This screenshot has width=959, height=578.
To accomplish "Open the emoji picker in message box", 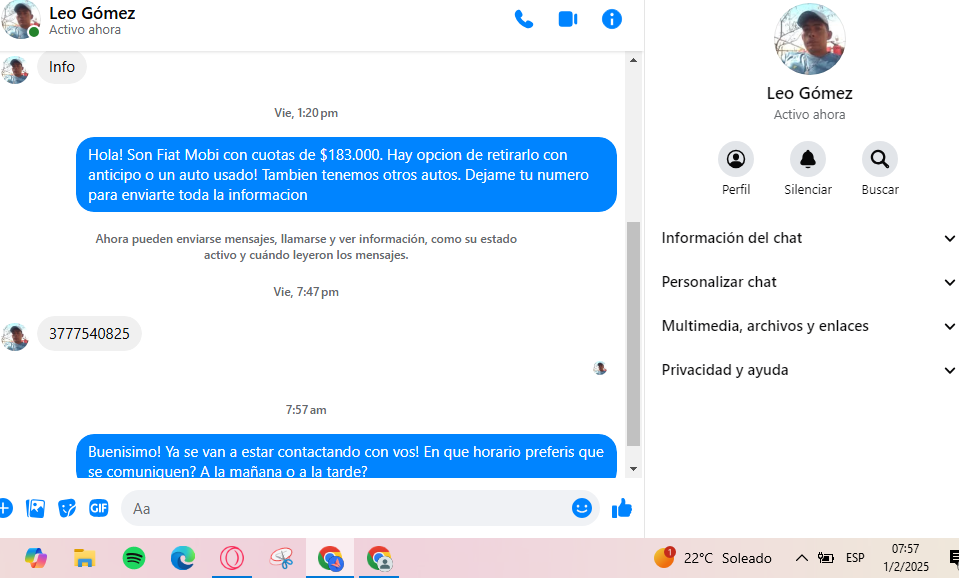I will point(582,508).
